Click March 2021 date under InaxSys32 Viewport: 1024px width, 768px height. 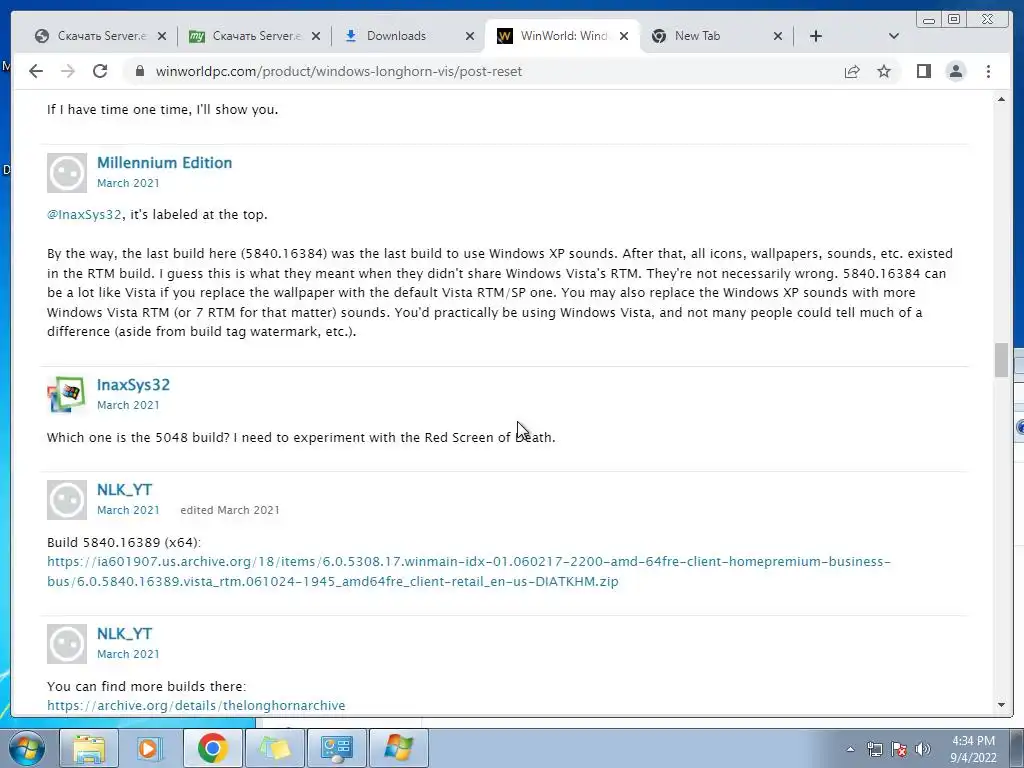(128, 405)
